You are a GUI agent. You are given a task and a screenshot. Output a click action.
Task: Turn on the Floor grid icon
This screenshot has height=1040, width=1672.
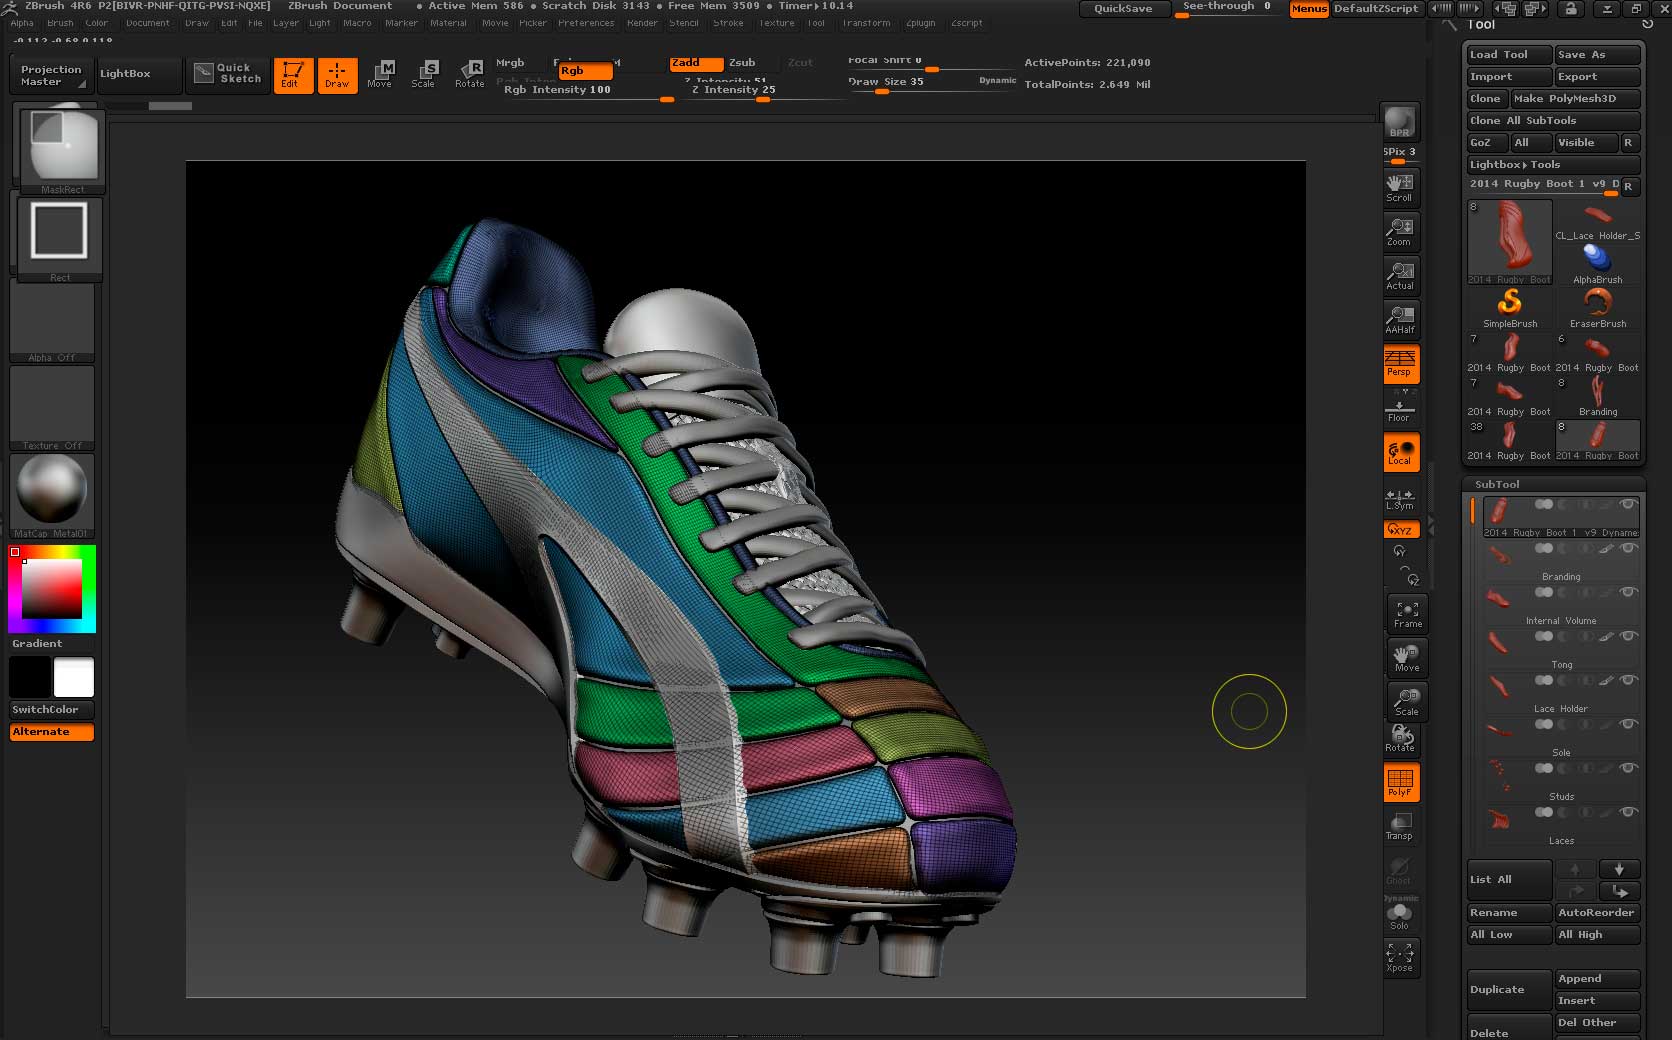pyautogui.click(x=1400, y=405)
